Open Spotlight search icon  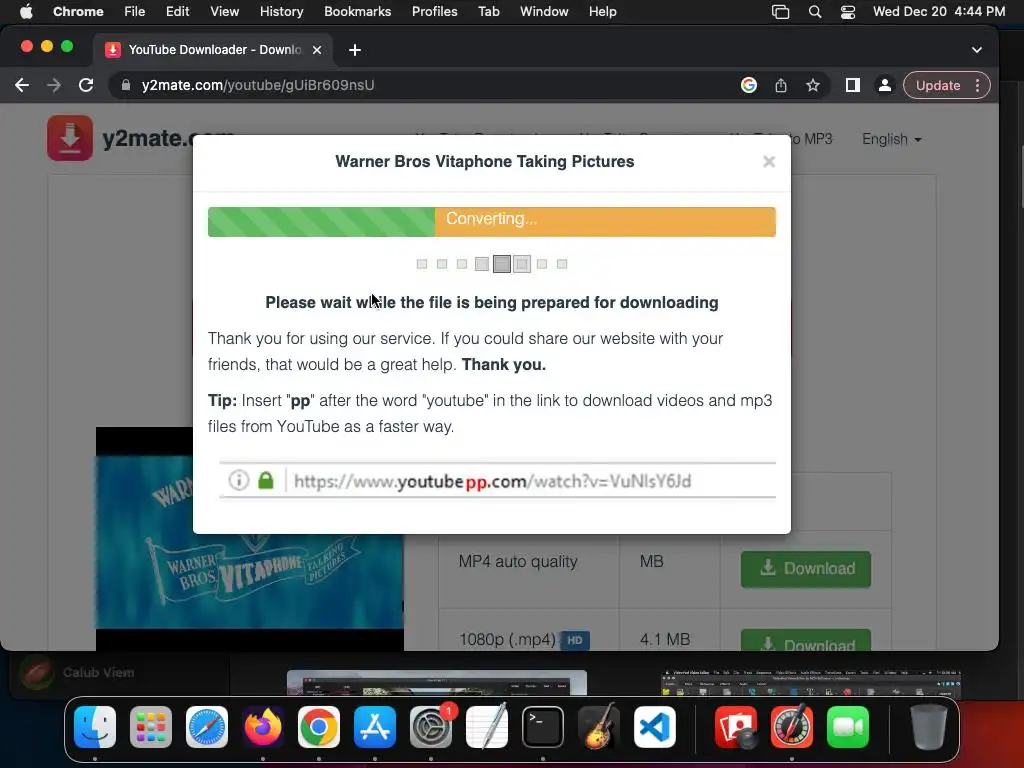coord(814,12)
